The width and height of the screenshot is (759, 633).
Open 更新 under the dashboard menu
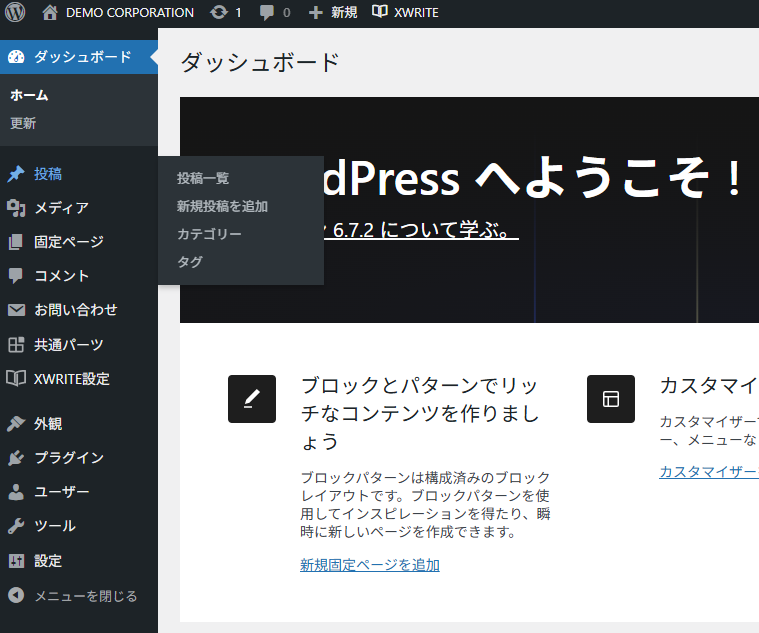23,124
